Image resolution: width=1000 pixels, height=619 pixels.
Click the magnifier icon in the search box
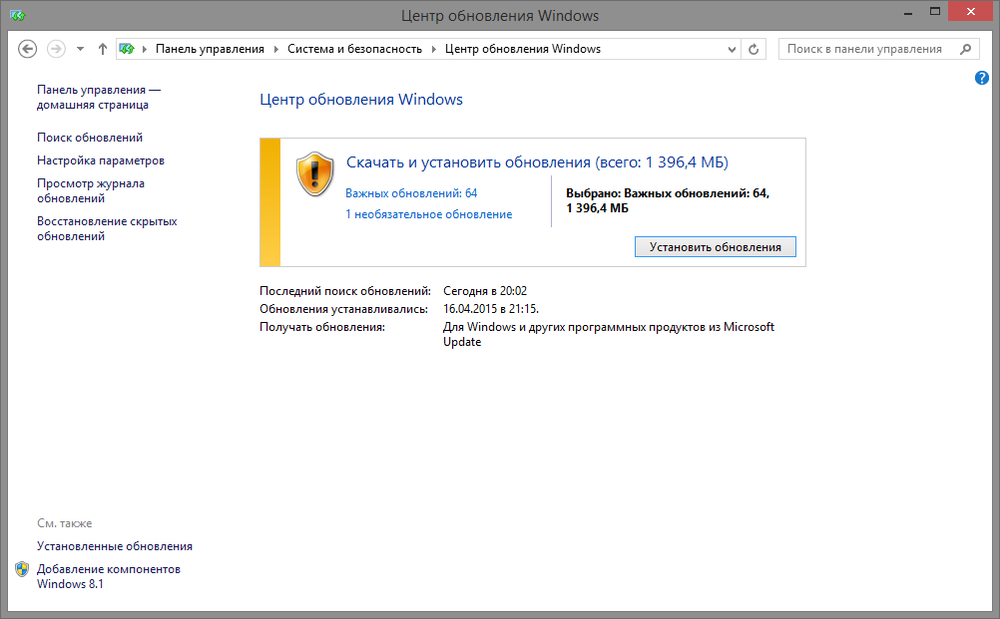965,49
